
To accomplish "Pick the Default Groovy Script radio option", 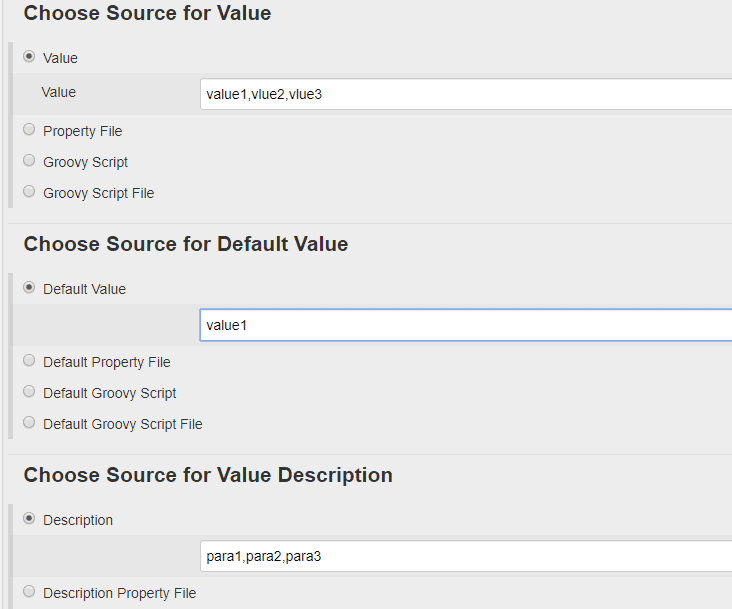I will 29,392.
